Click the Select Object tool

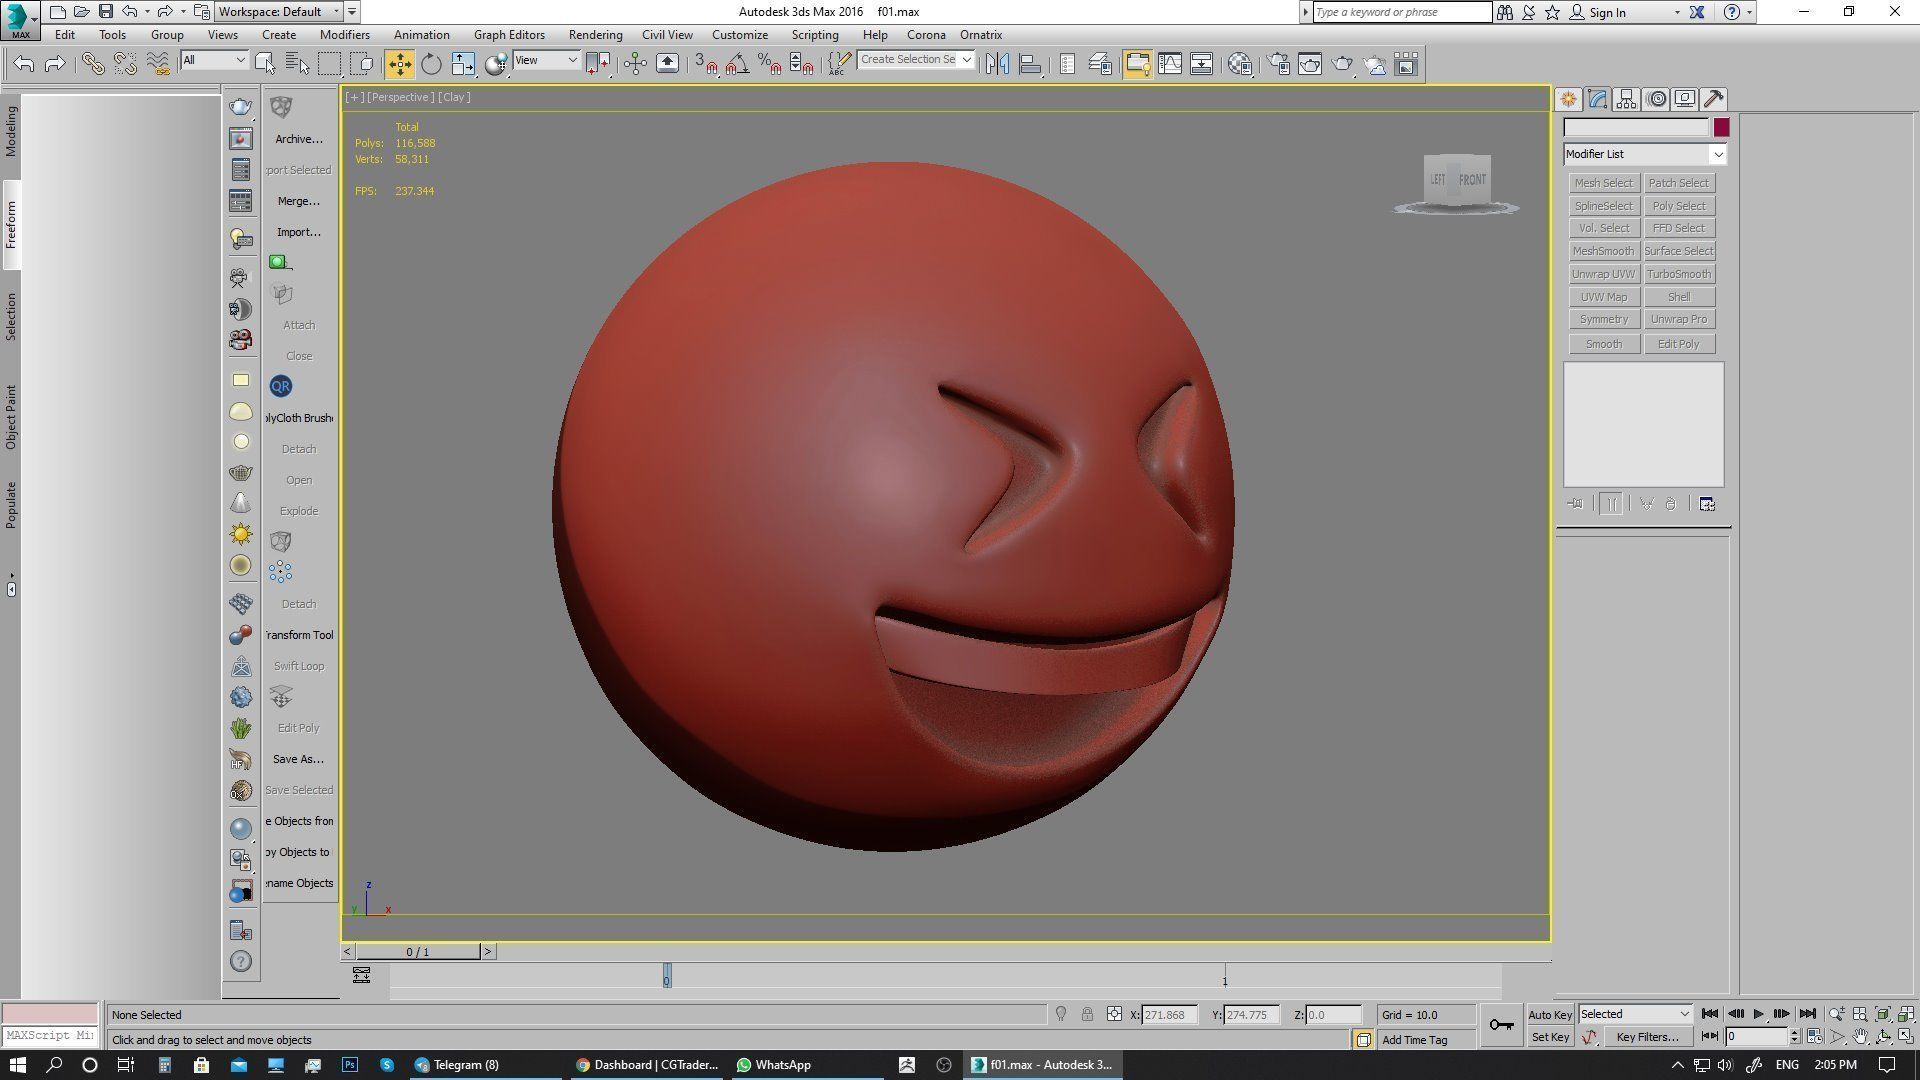(x=265, y=64)
